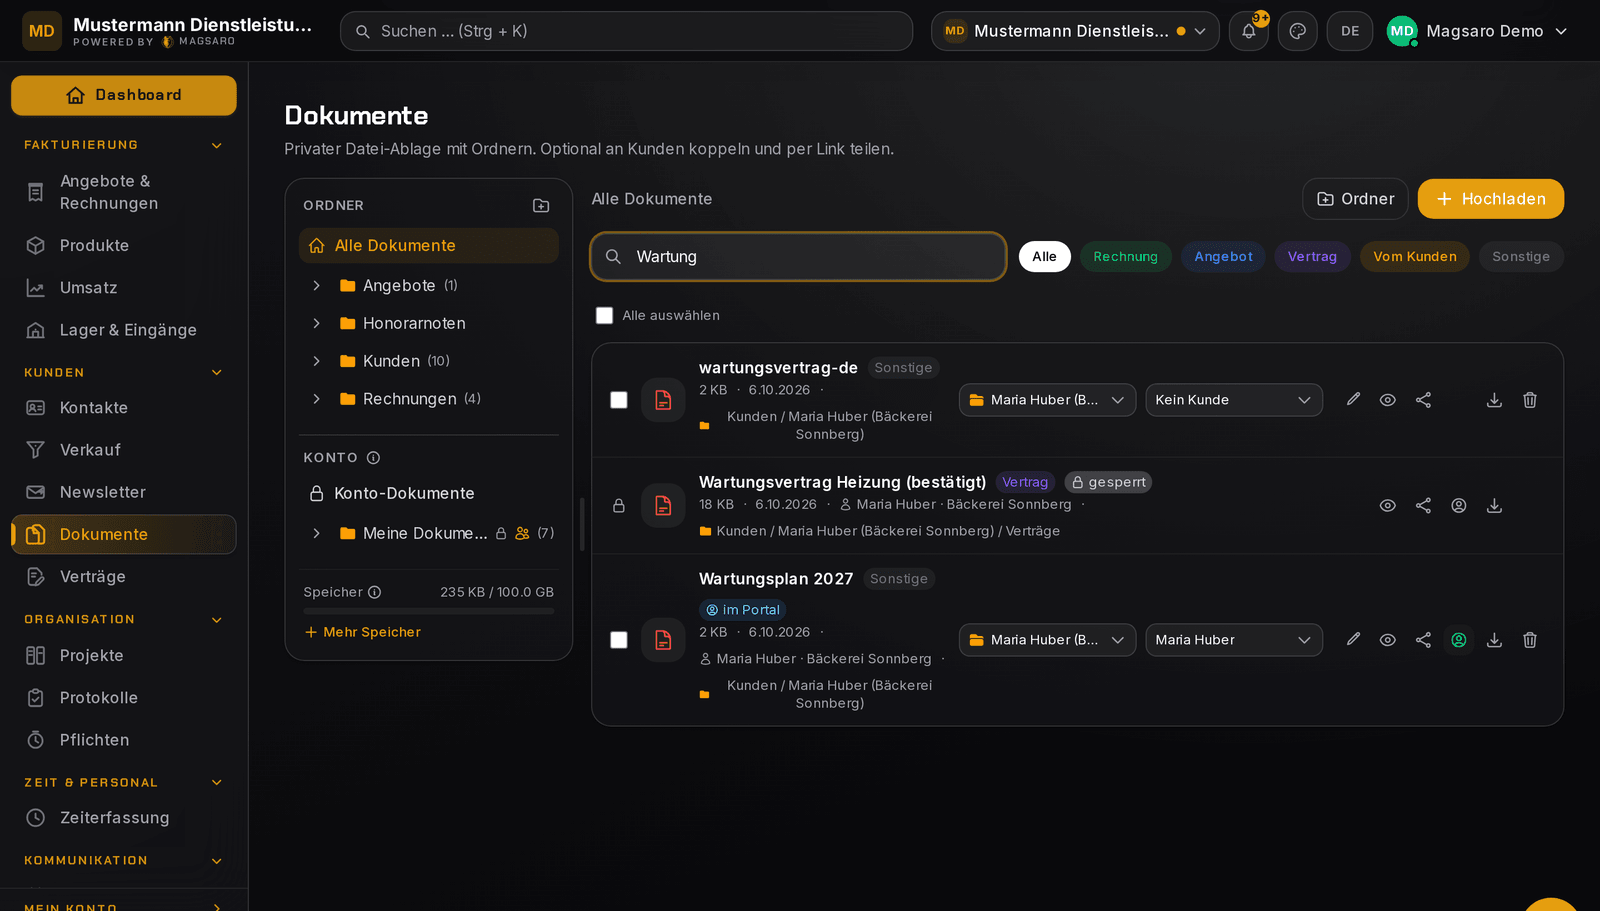
Task: Filter documents by Vertrag
Action: (x=1312, y=257)
